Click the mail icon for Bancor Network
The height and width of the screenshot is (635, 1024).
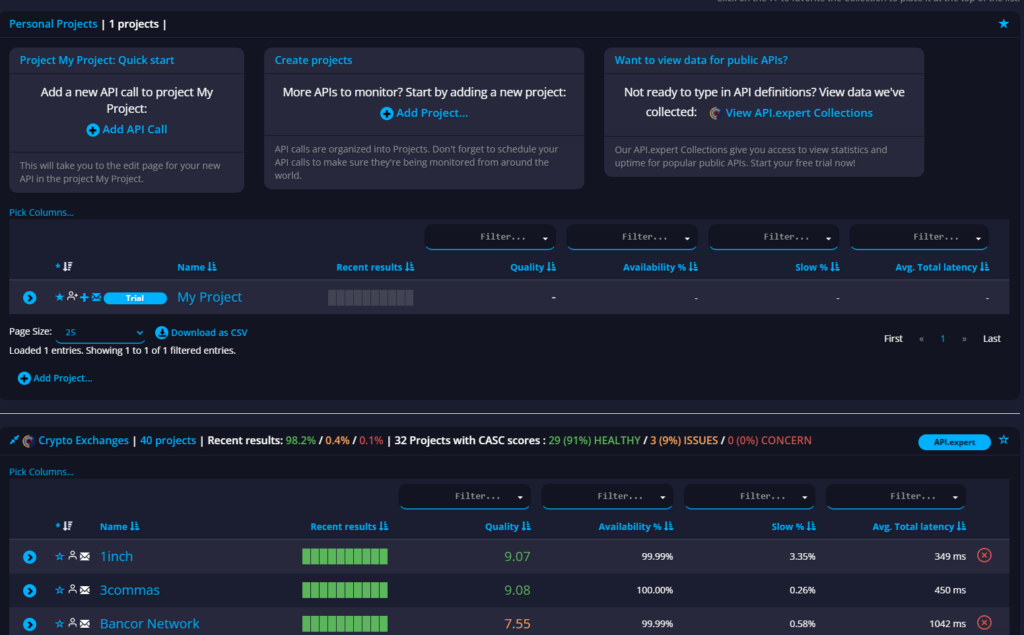coord(85,624)
